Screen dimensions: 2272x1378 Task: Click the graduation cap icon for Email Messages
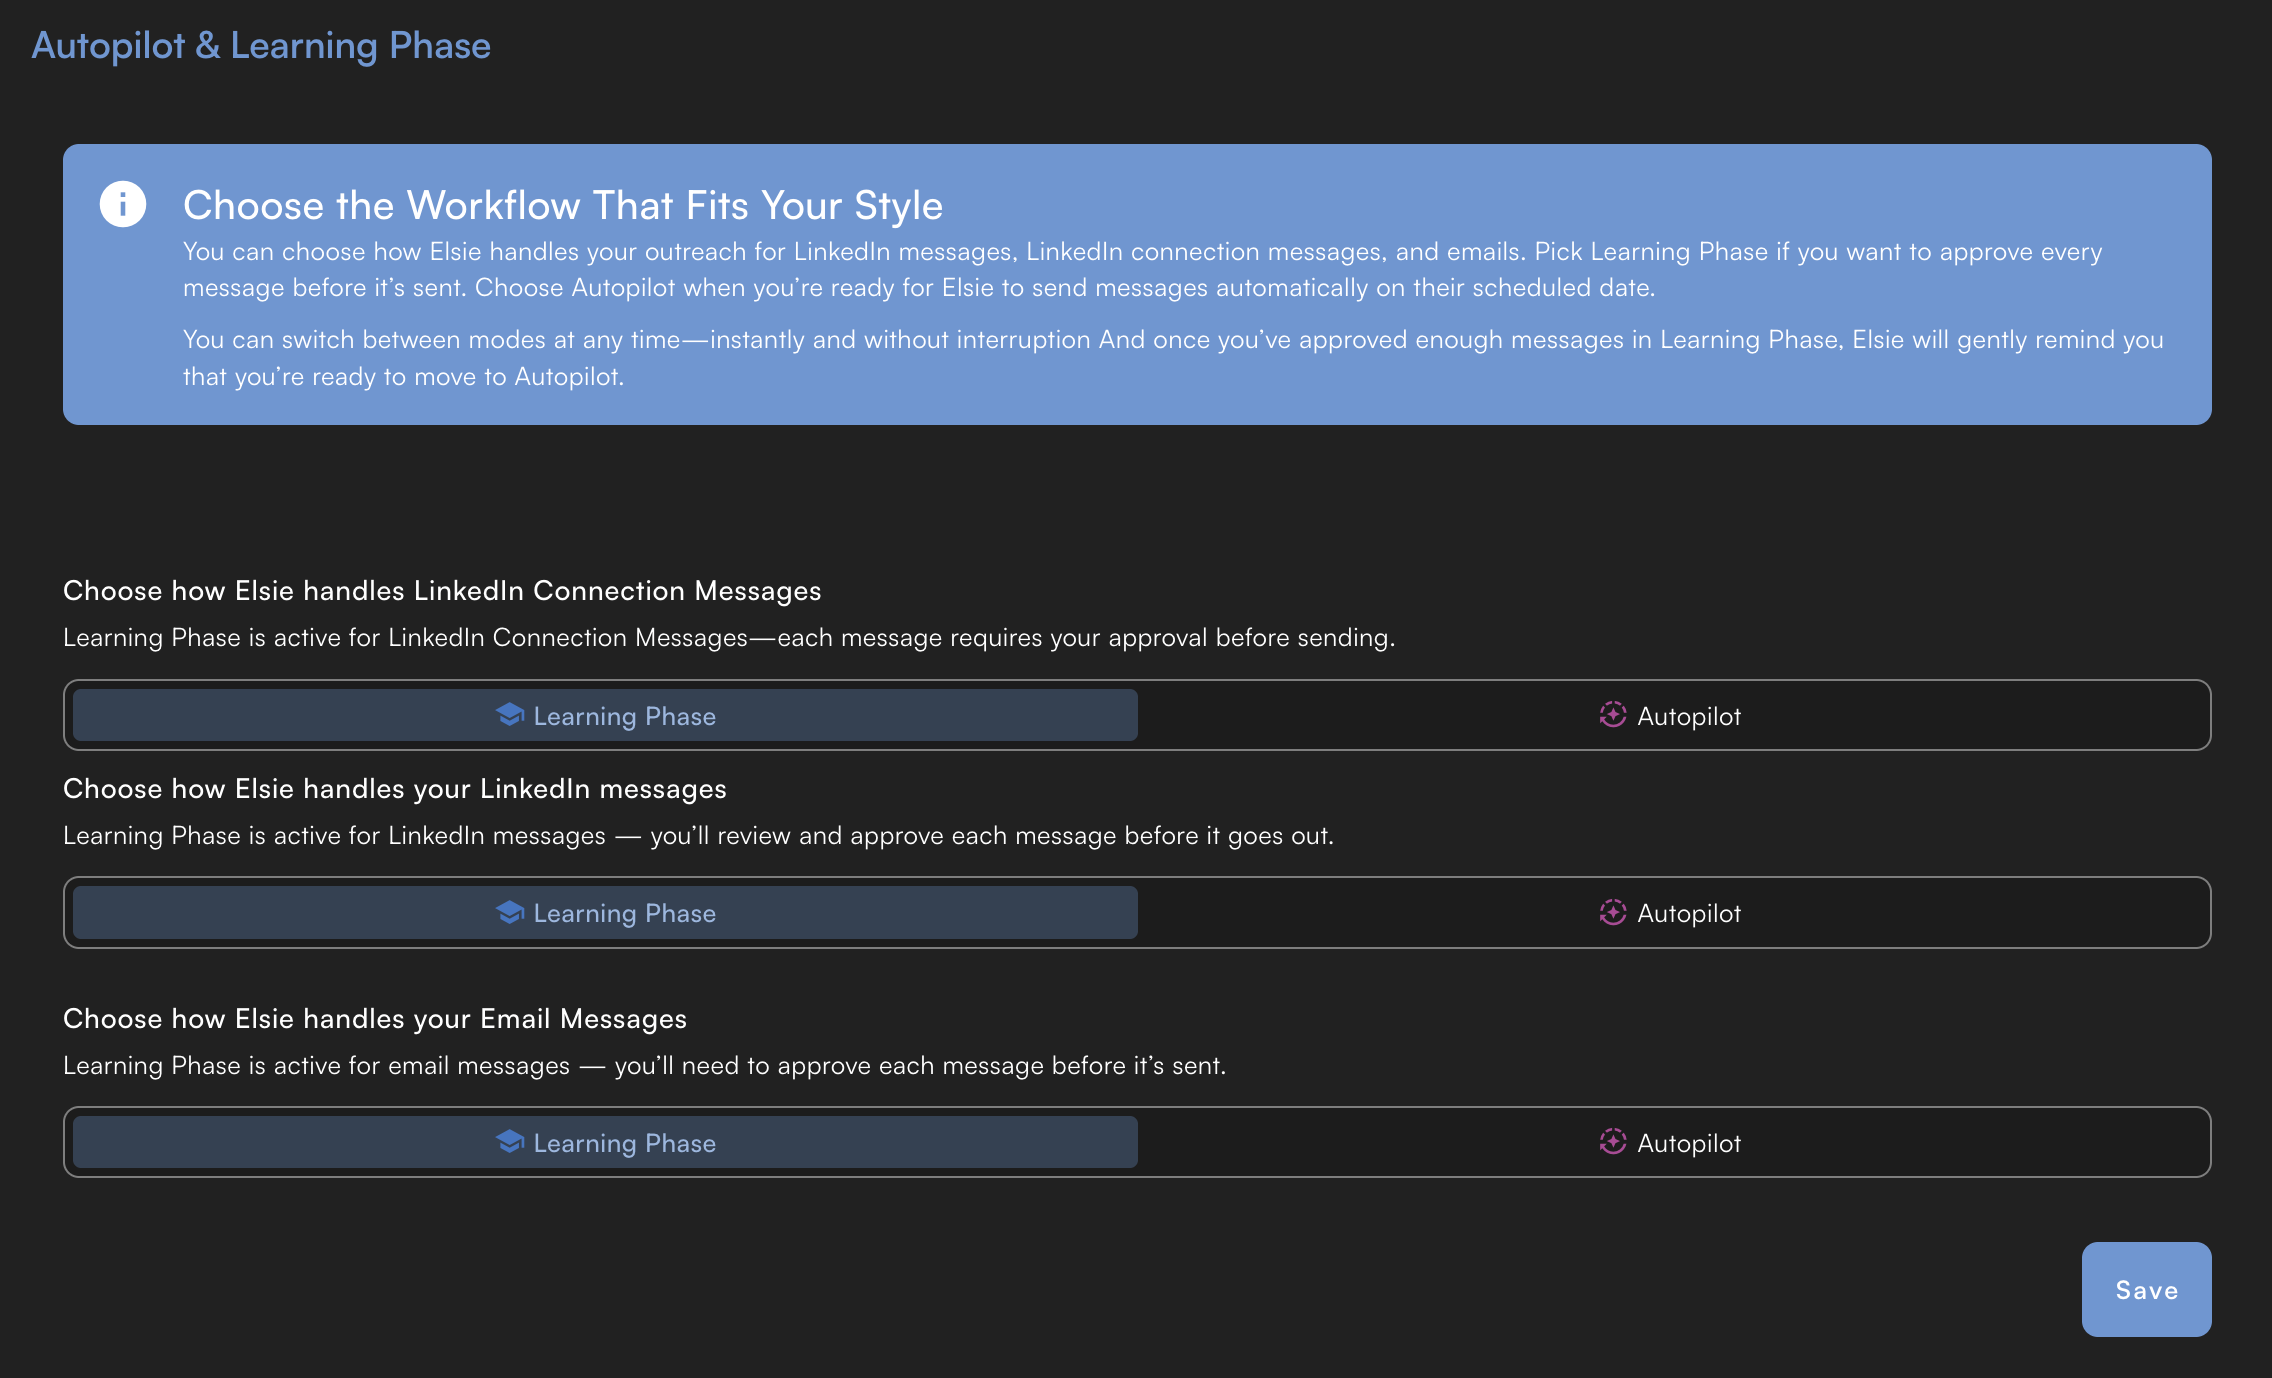511,1143
